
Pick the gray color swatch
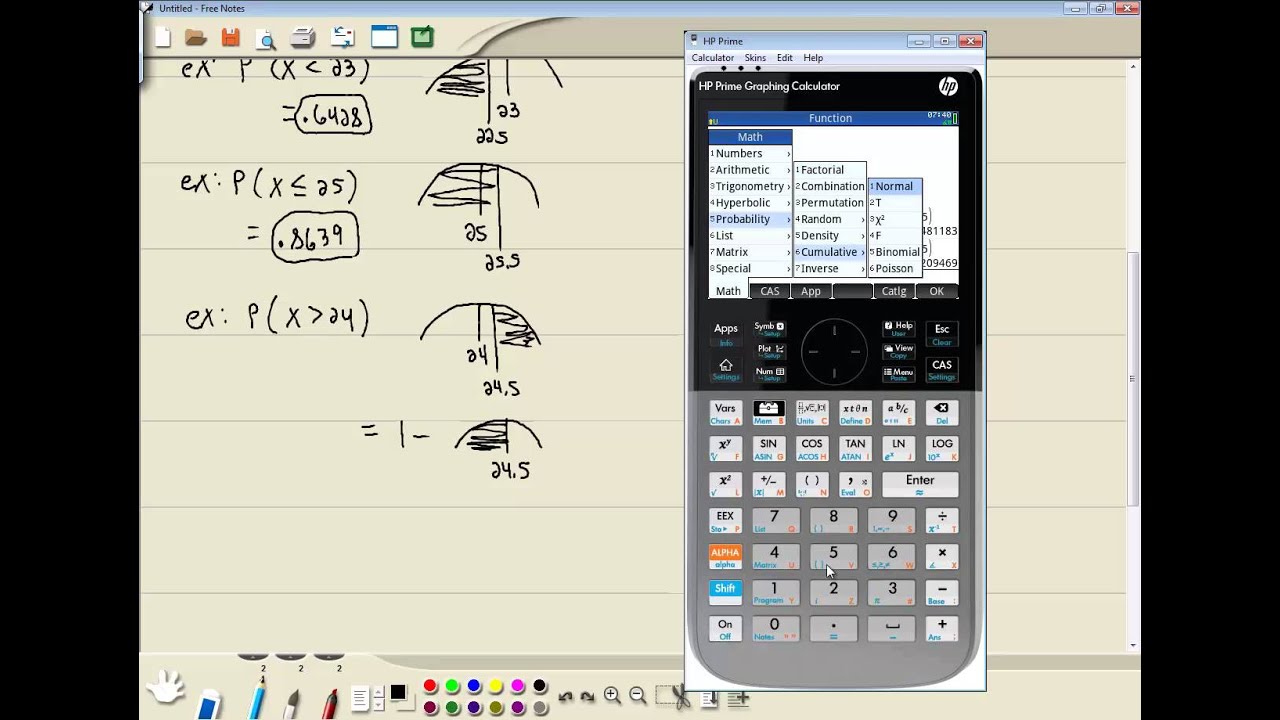click(540, 707)
